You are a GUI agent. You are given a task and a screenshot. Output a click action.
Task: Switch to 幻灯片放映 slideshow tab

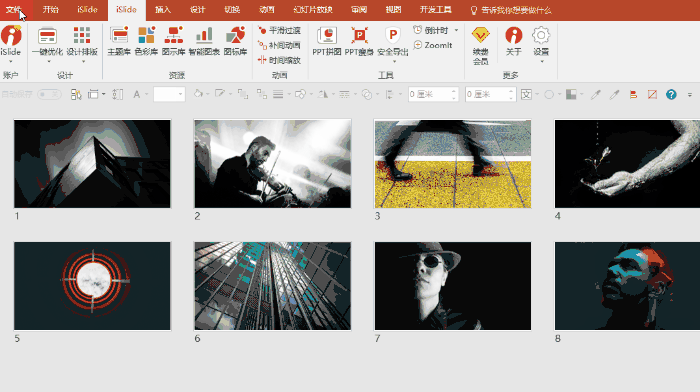(x=313, y=10)
